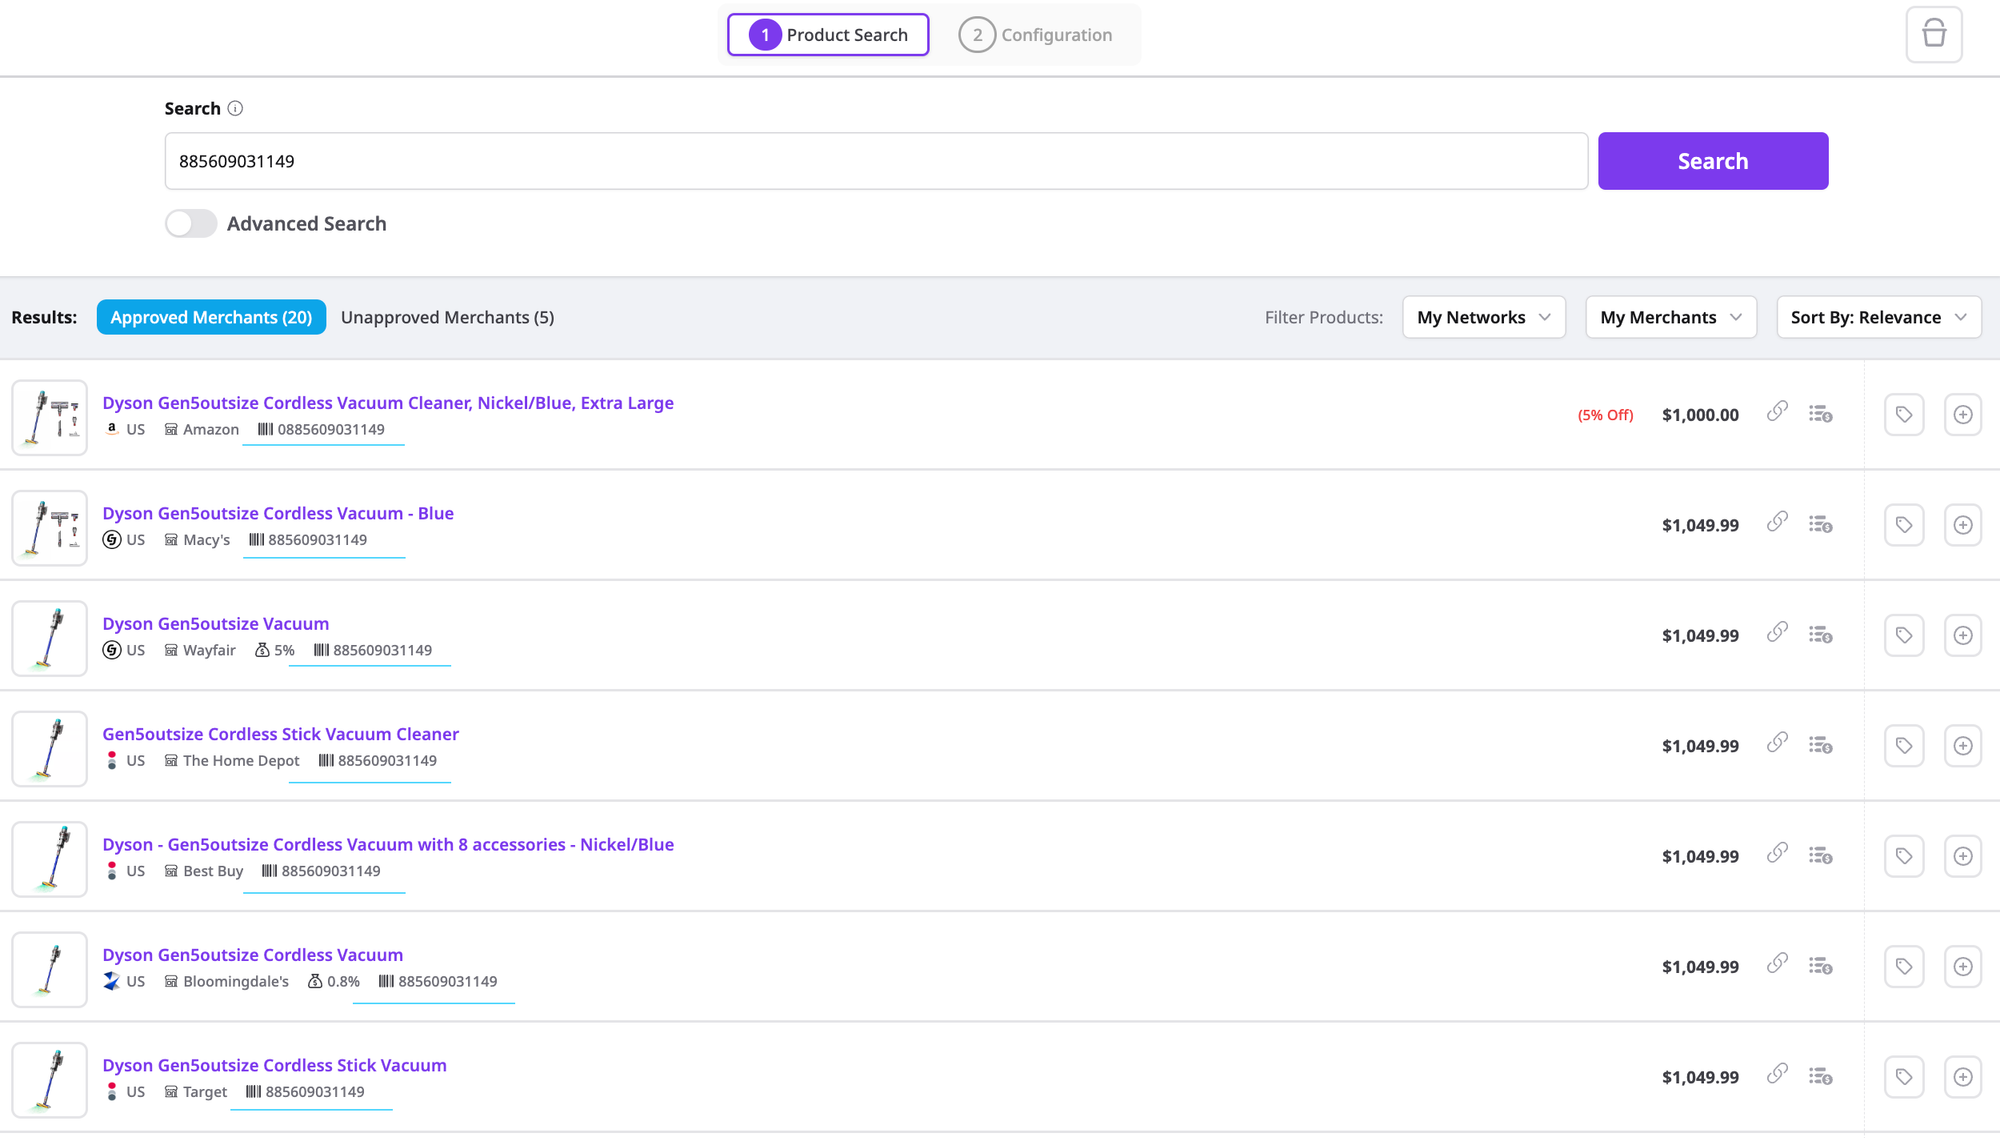The width and height of the screenshot is (2000, 1138).
Task: Add Target Dyson product with plus icon
Action: (1962, 1077)
